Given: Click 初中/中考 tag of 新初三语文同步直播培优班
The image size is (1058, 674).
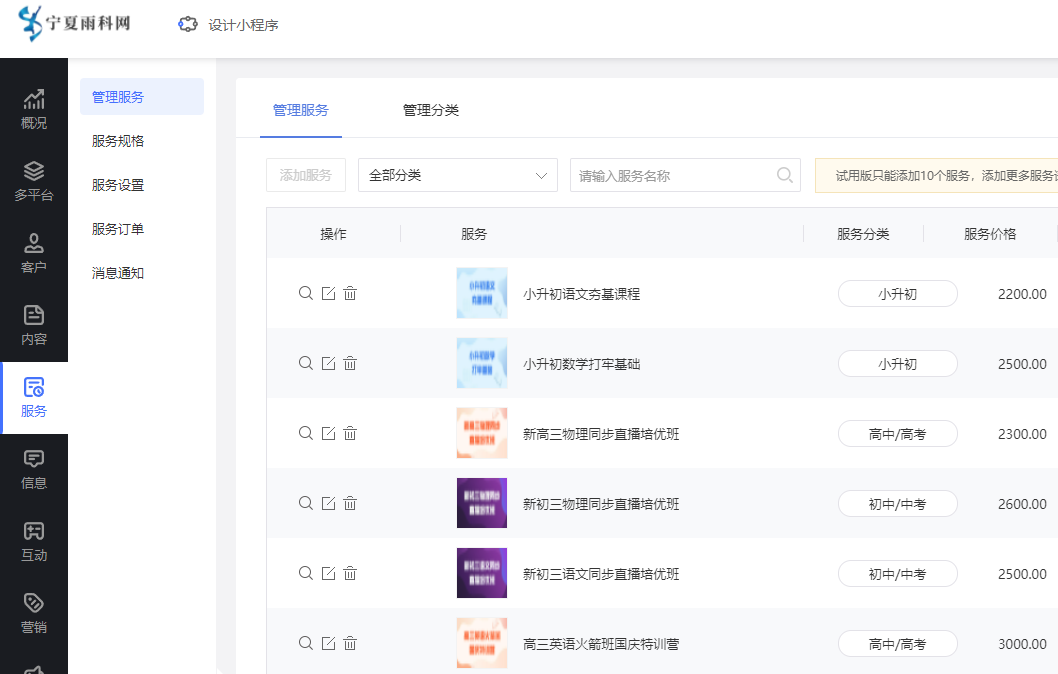Looking at the screenshot, I should [x=897, y=574].
